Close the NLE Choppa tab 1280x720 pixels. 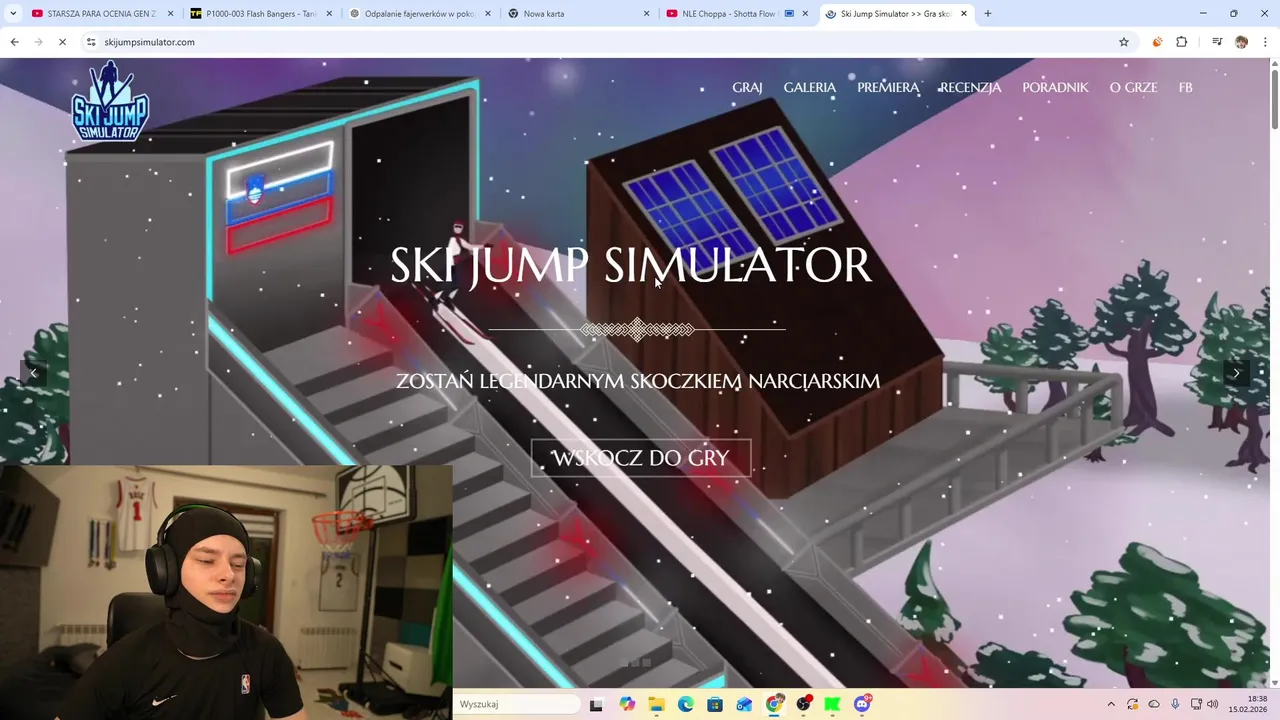[805, 14]
